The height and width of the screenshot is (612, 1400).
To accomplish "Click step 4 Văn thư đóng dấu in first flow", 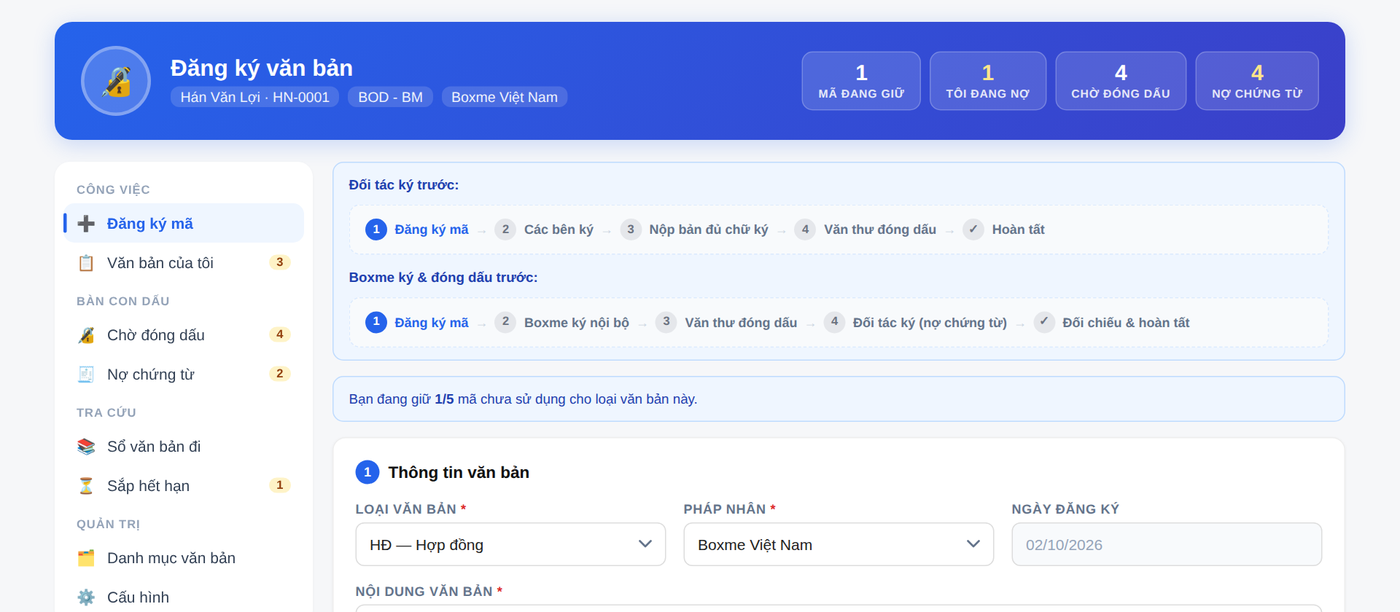I will 866,230.
